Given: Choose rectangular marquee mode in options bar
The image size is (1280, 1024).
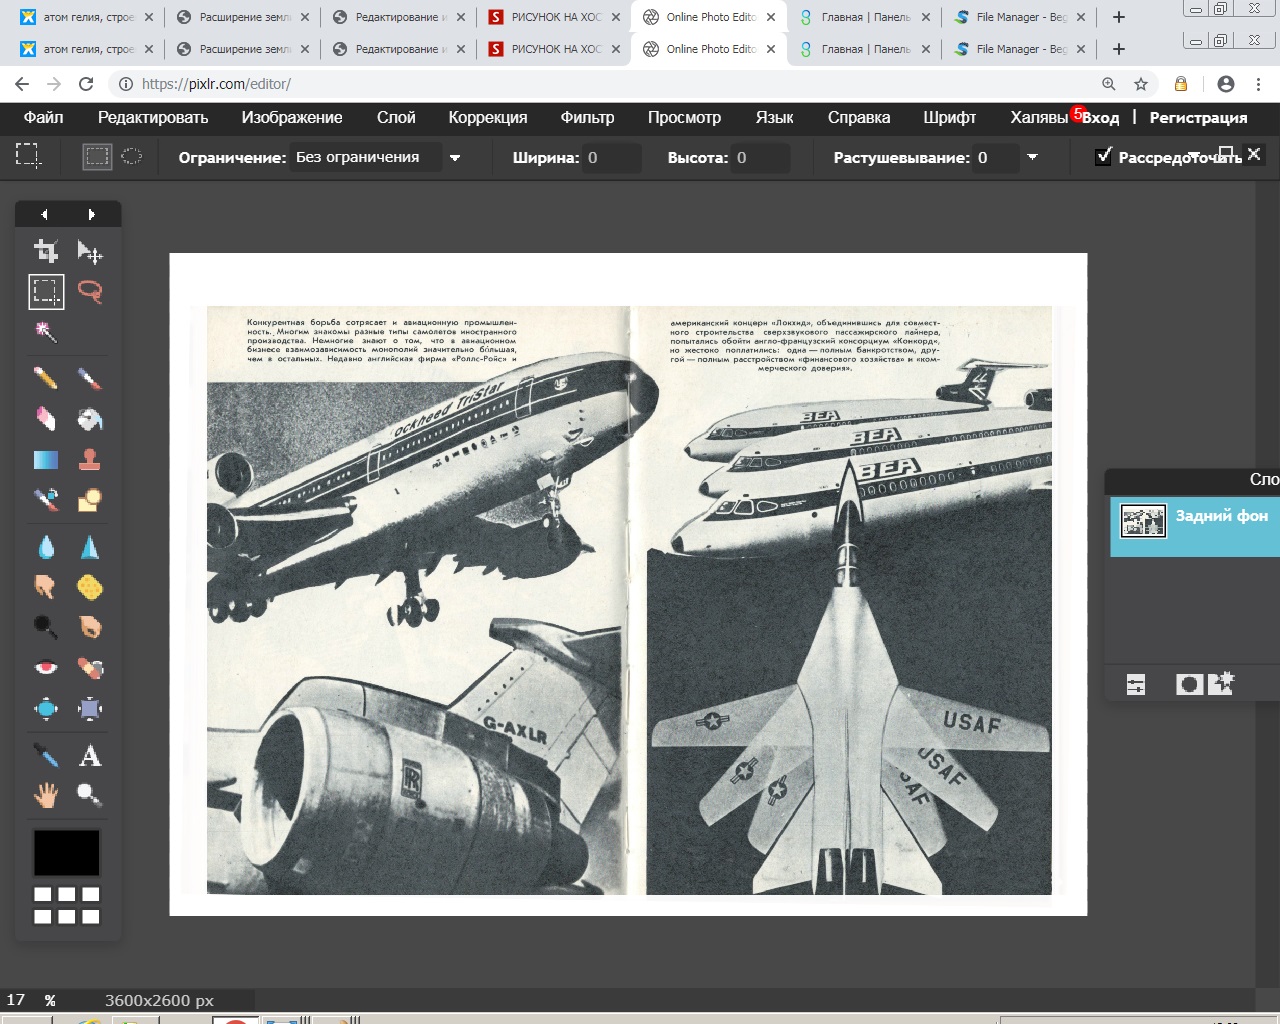Looking at the screenshot, I should click(97, 157).
